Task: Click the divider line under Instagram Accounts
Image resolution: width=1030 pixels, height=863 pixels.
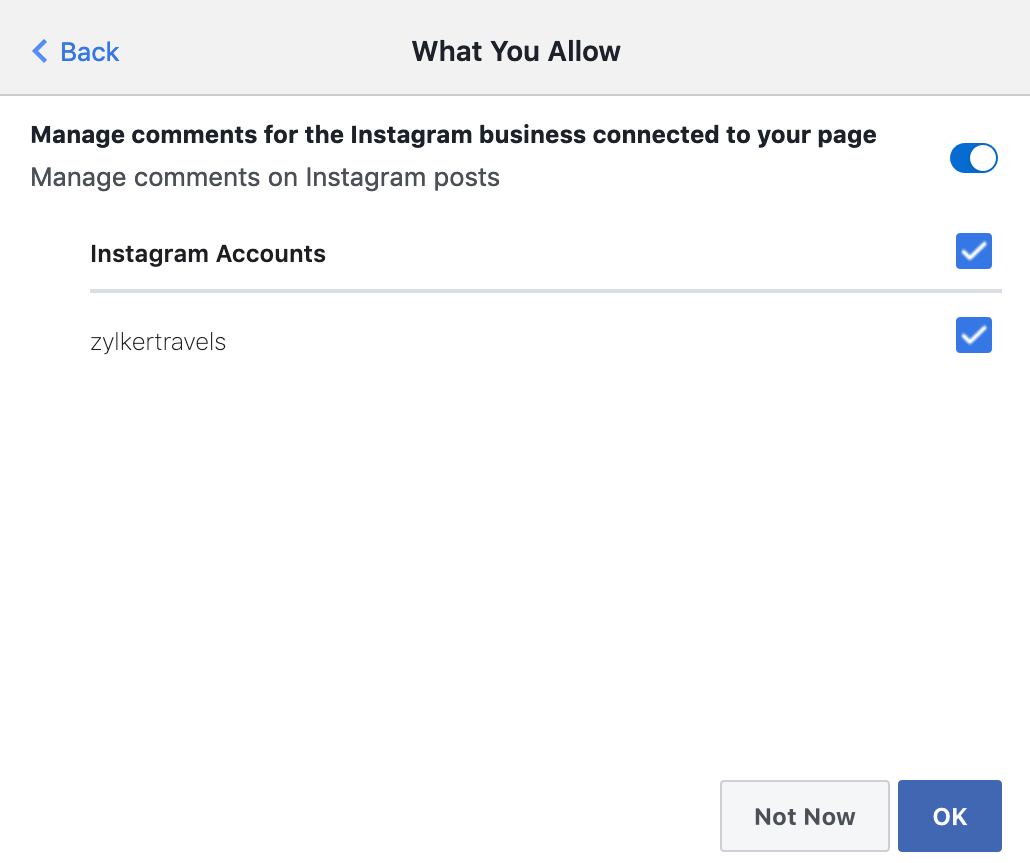Action: pos(545,291)
